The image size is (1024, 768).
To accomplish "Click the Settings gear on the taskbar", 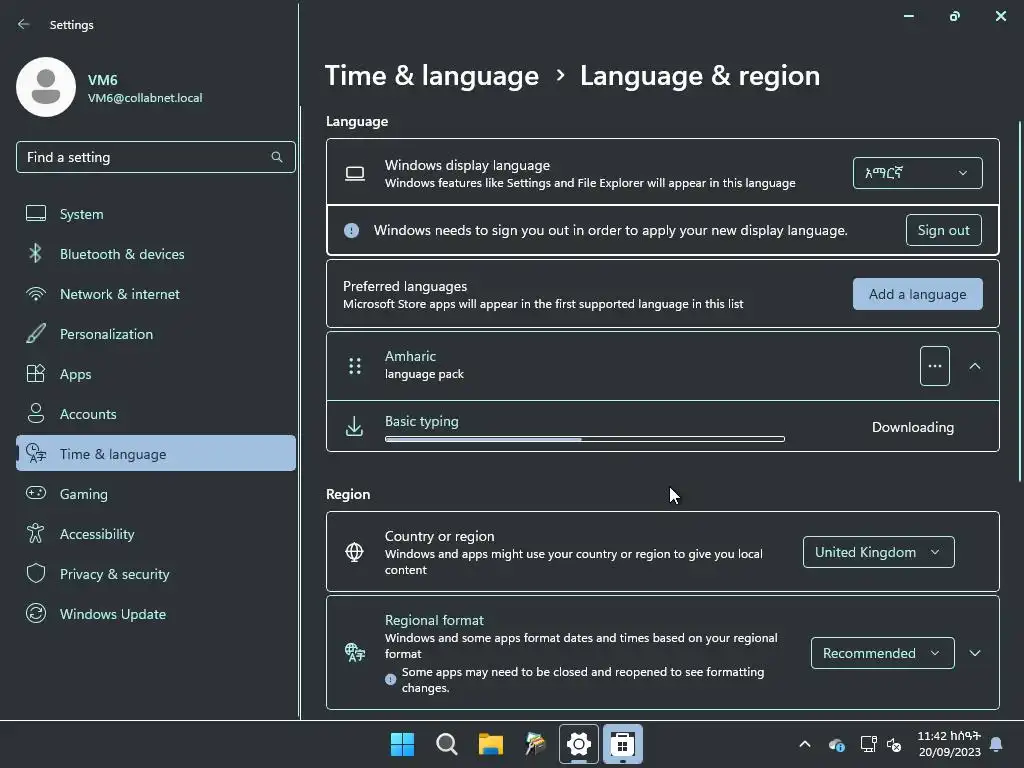I will click(x=579, y=744).
